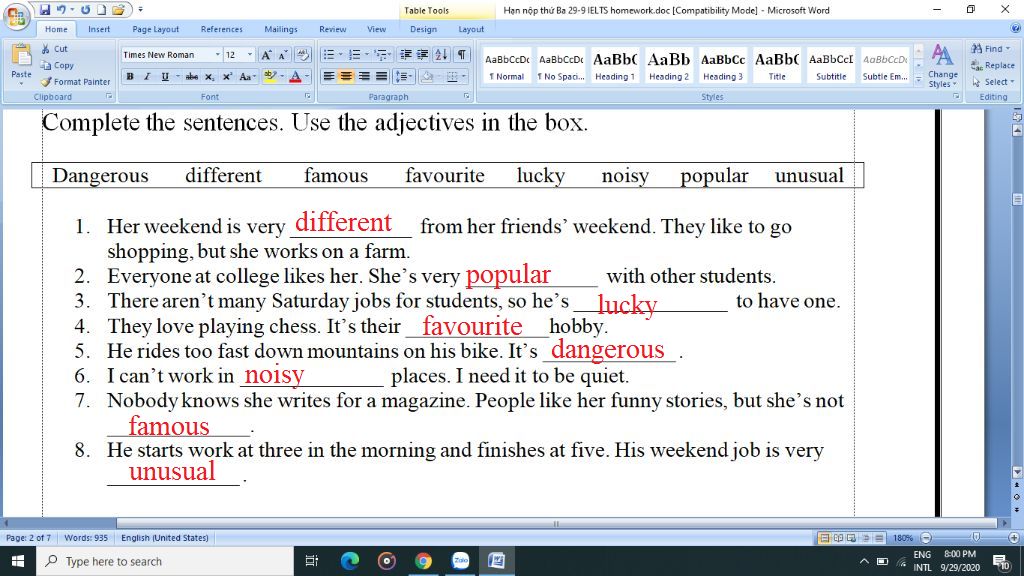Cut the selected text
Image resolution: width=1024 pixels, height=576 pixels.
(55, 49)
